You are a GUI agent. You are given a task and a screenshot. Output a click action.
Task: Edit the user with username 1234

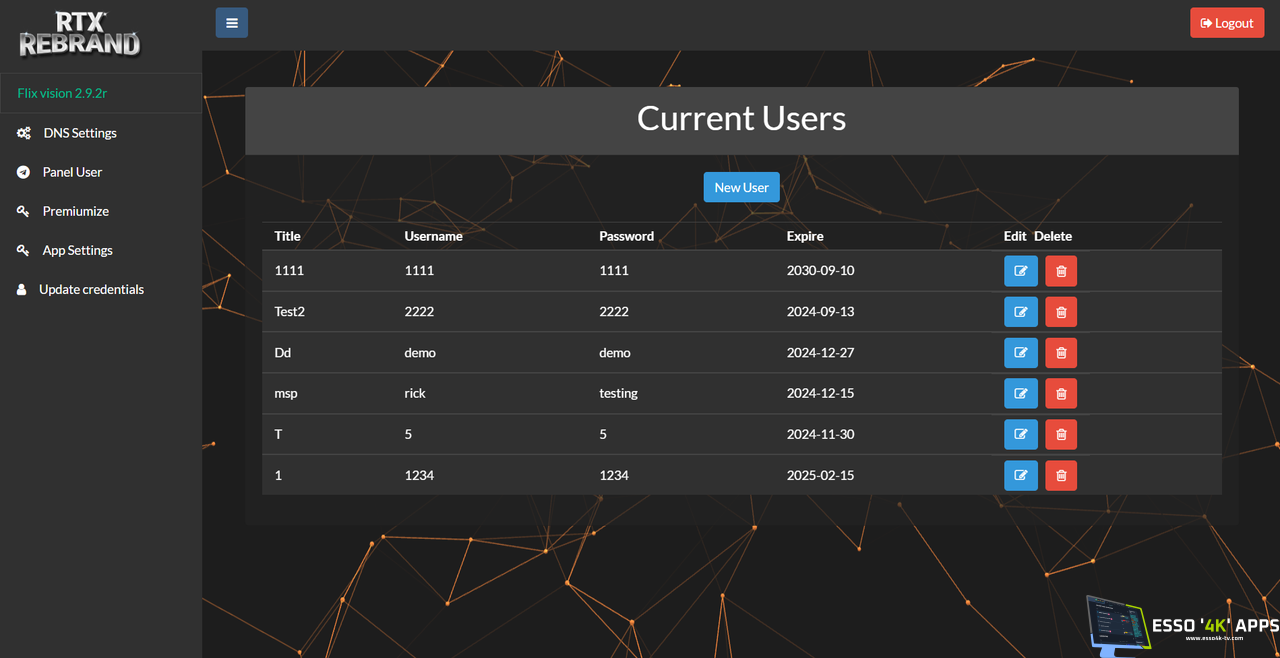click(1020, 475)
